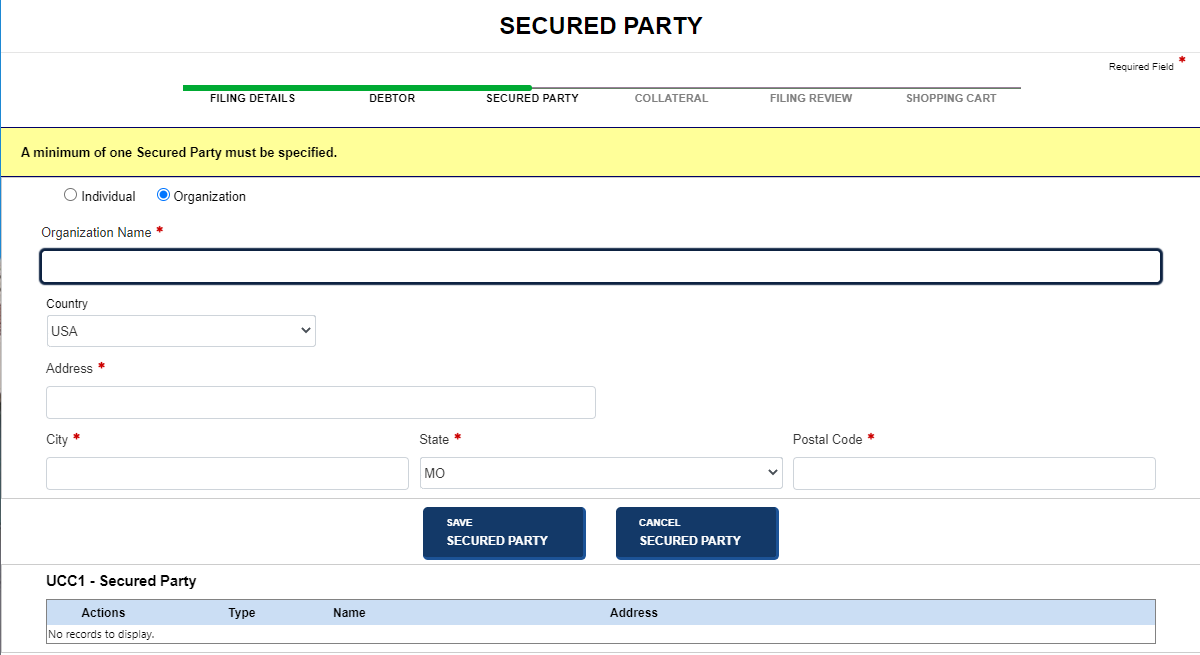1200x655 pixels.
Task: Go to the DEBTOR step
Action: (391, 98)
